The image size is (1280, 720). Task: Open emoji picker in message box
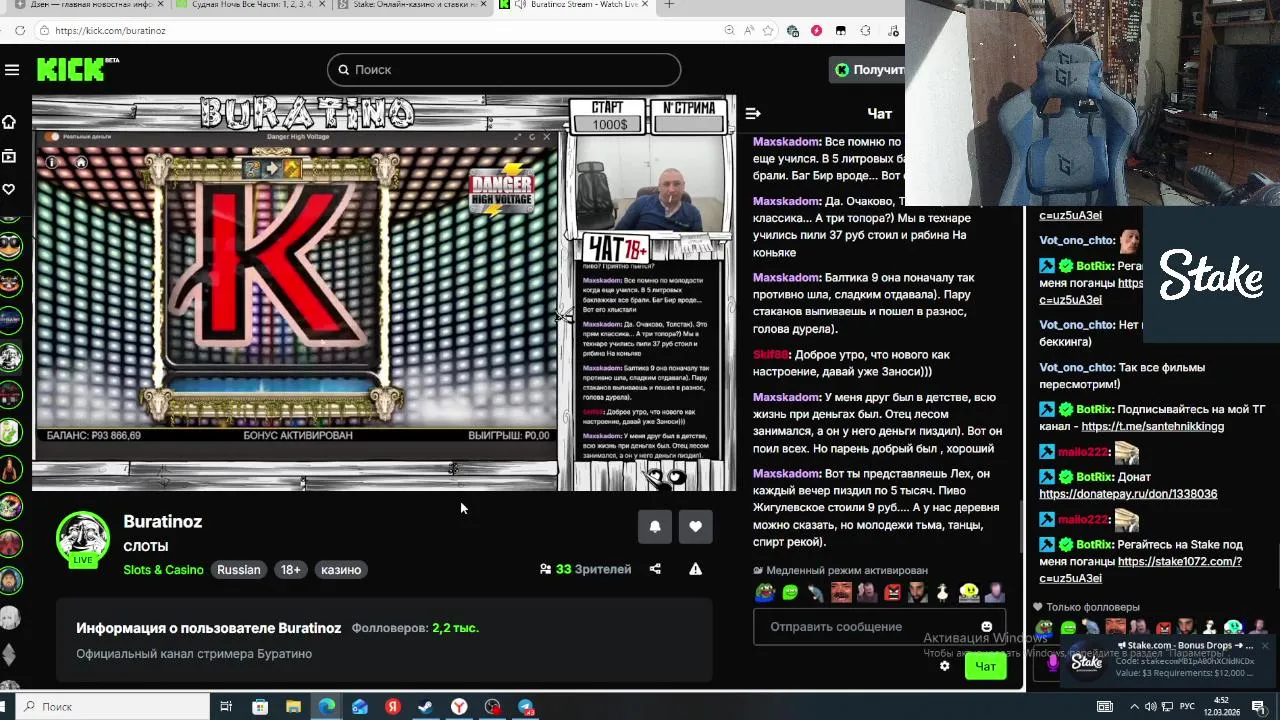coord(987,627)
